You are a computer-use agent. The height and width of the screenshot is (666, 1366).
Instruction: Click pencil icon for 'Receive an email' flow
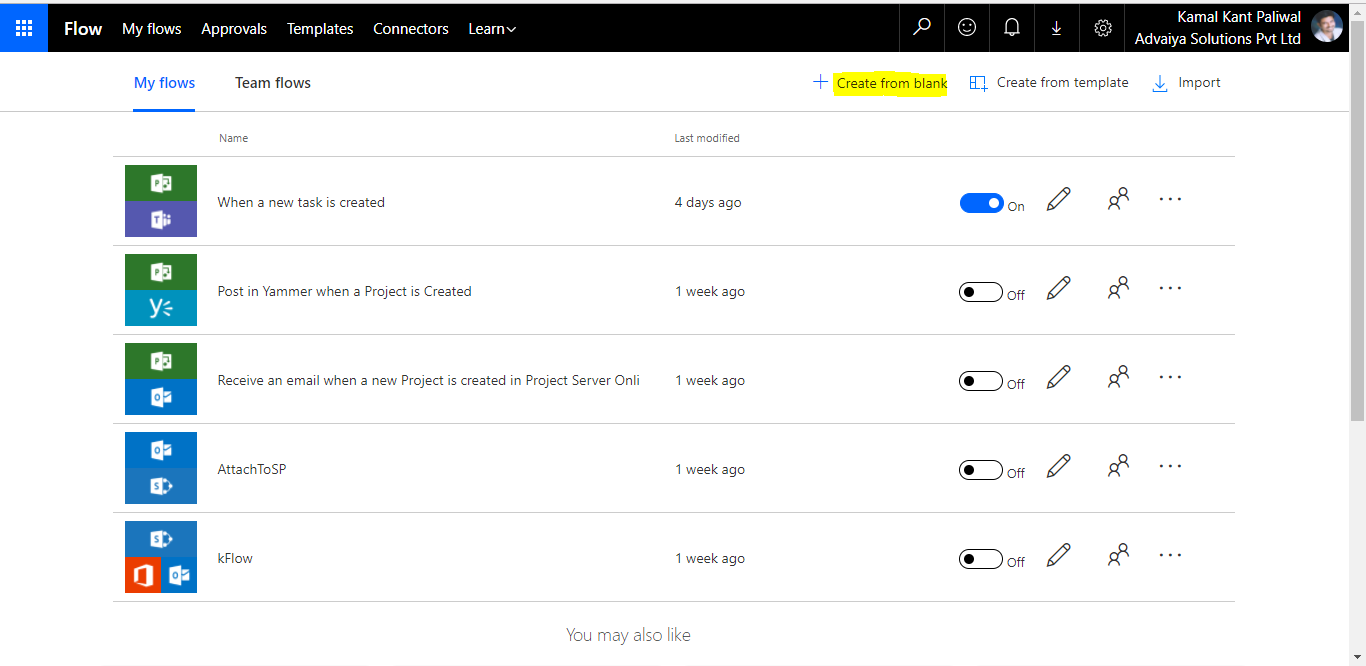pos(1058,378)
